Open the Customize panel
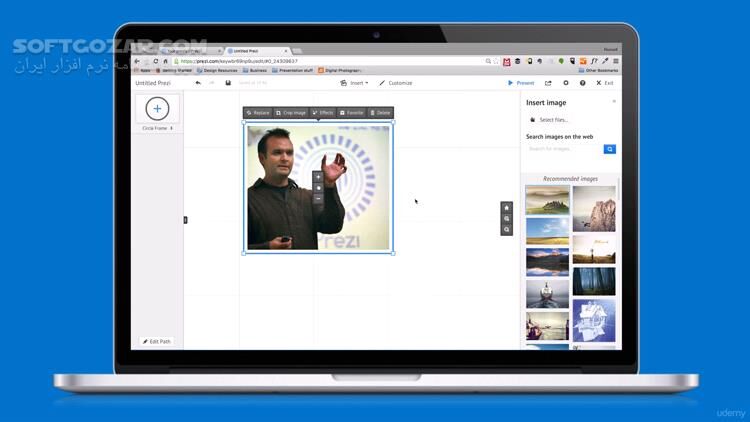 pyautogui.click(x=396, y=83)
